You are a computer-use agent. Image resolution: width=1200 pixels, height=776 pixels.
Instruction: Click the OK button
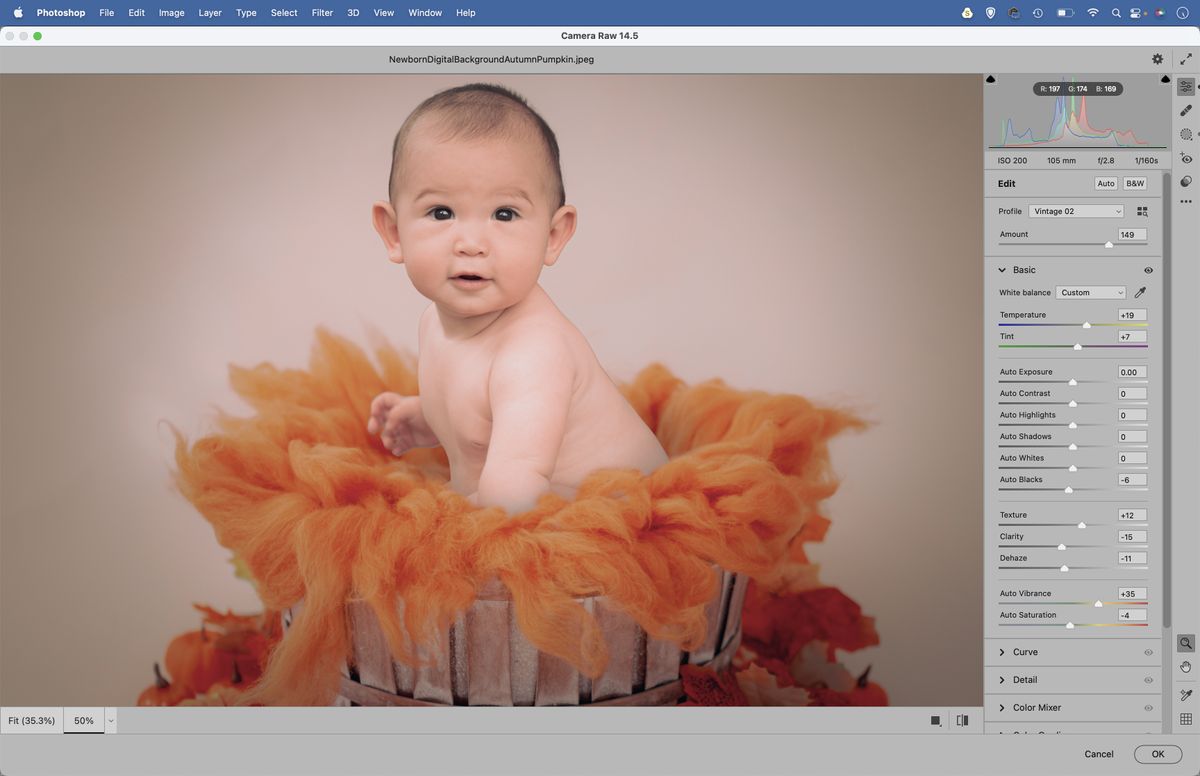pyautogui.click(x=1157, y=754)
